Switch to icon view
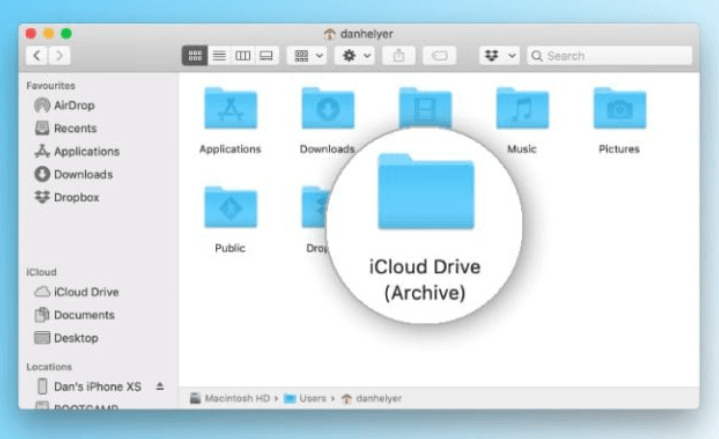This screenshot has height=439, width=719. pos(194,56)
